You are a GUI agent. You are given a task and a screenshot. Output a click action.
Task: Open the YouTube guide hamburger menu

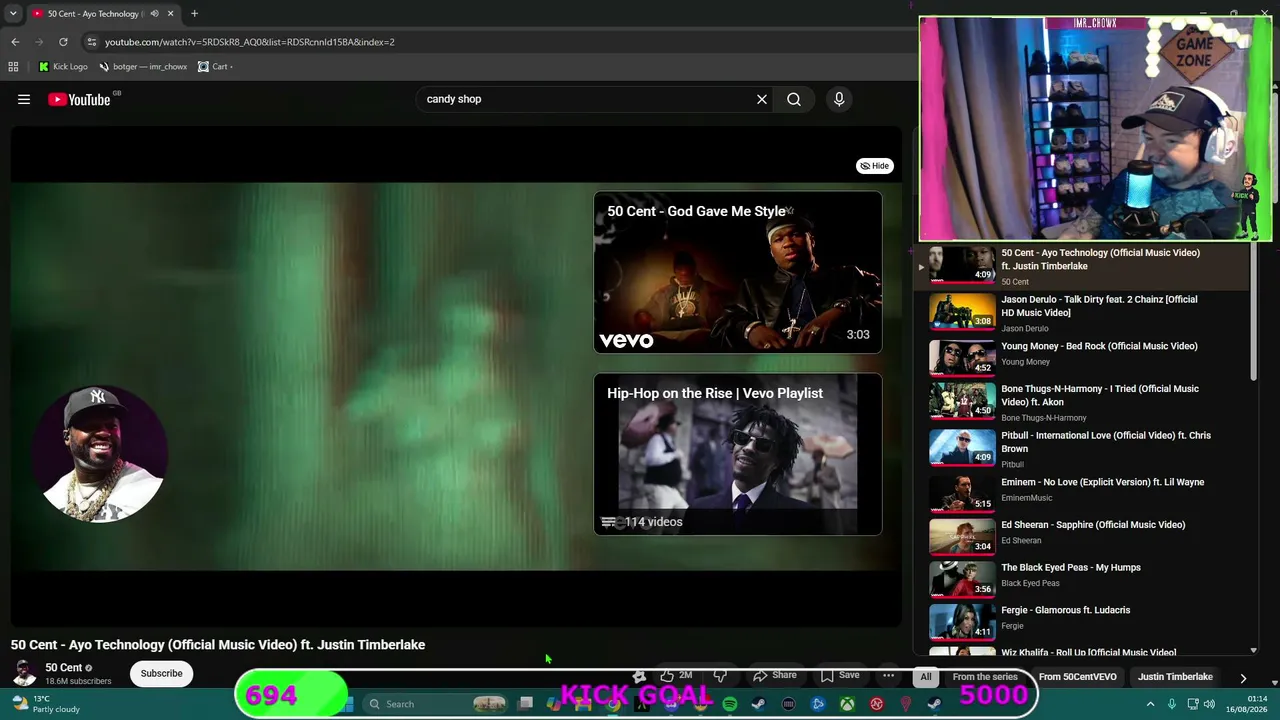24,99
